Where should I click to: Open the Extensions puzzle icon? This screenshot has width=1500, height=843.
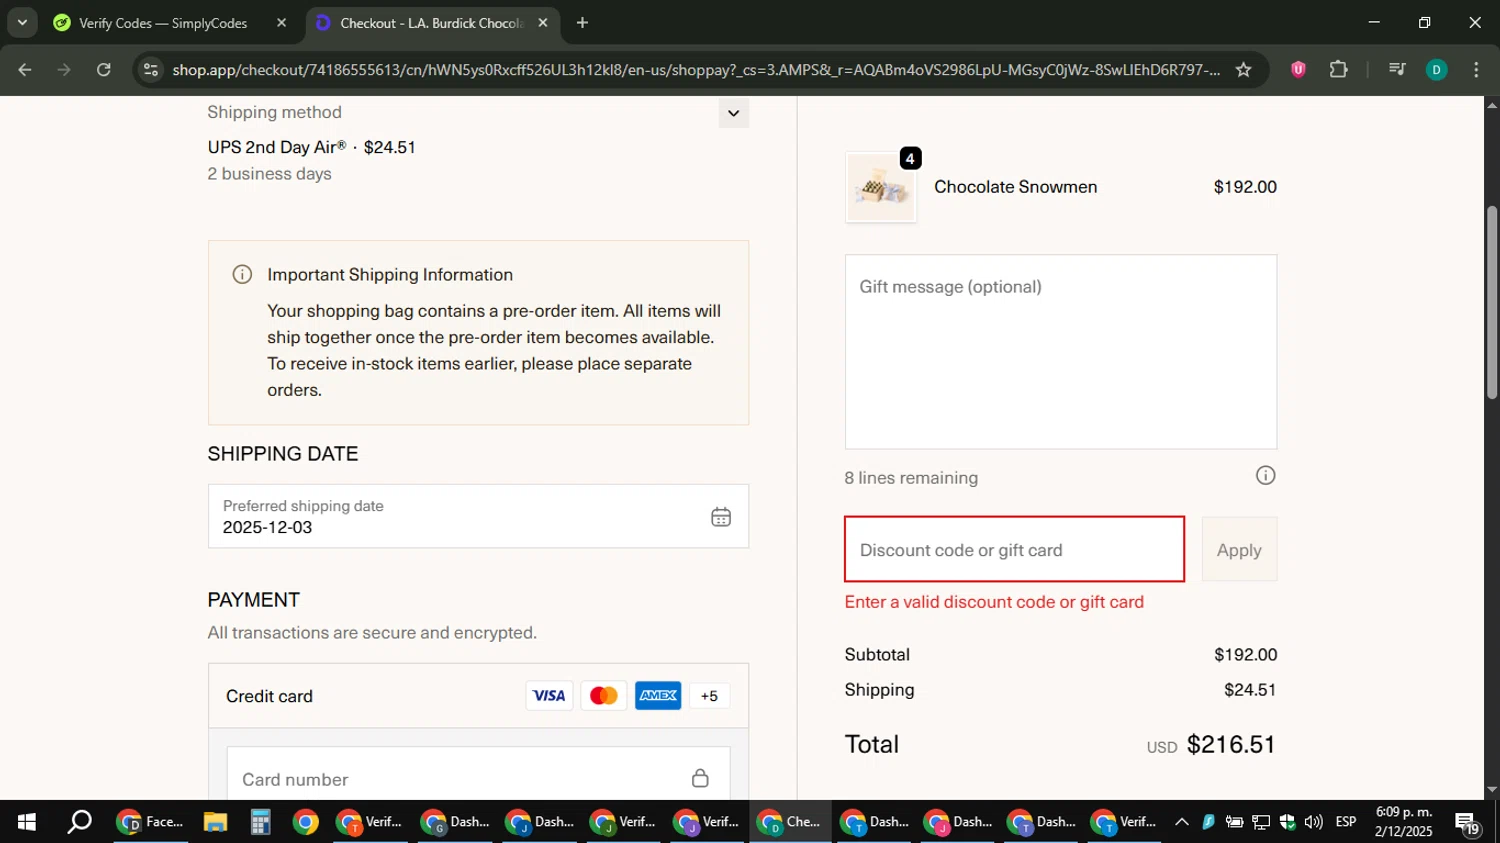point(1338,69)
